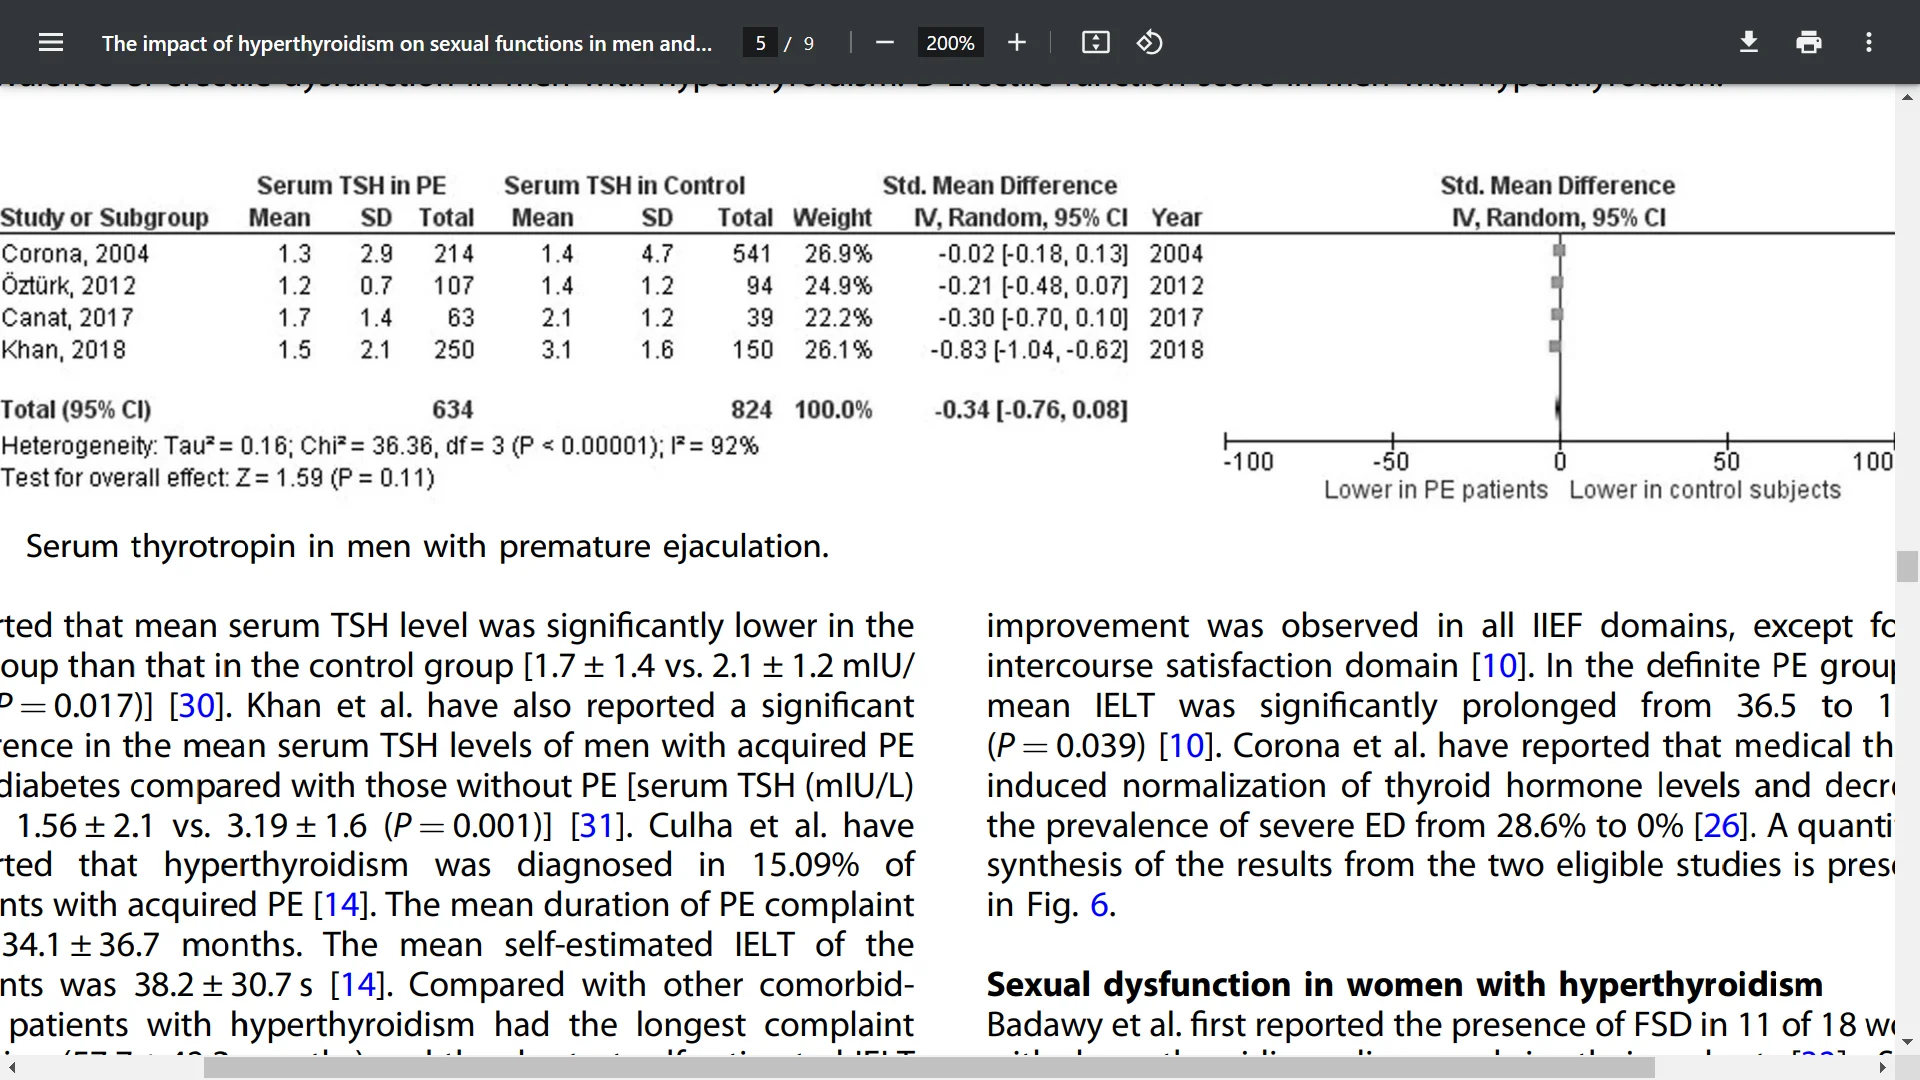Viewport: 1920px width, 1080px height.
Task: Click the 'Sexual dysfunction in women' heading
Action: [x=1405, y=985]
